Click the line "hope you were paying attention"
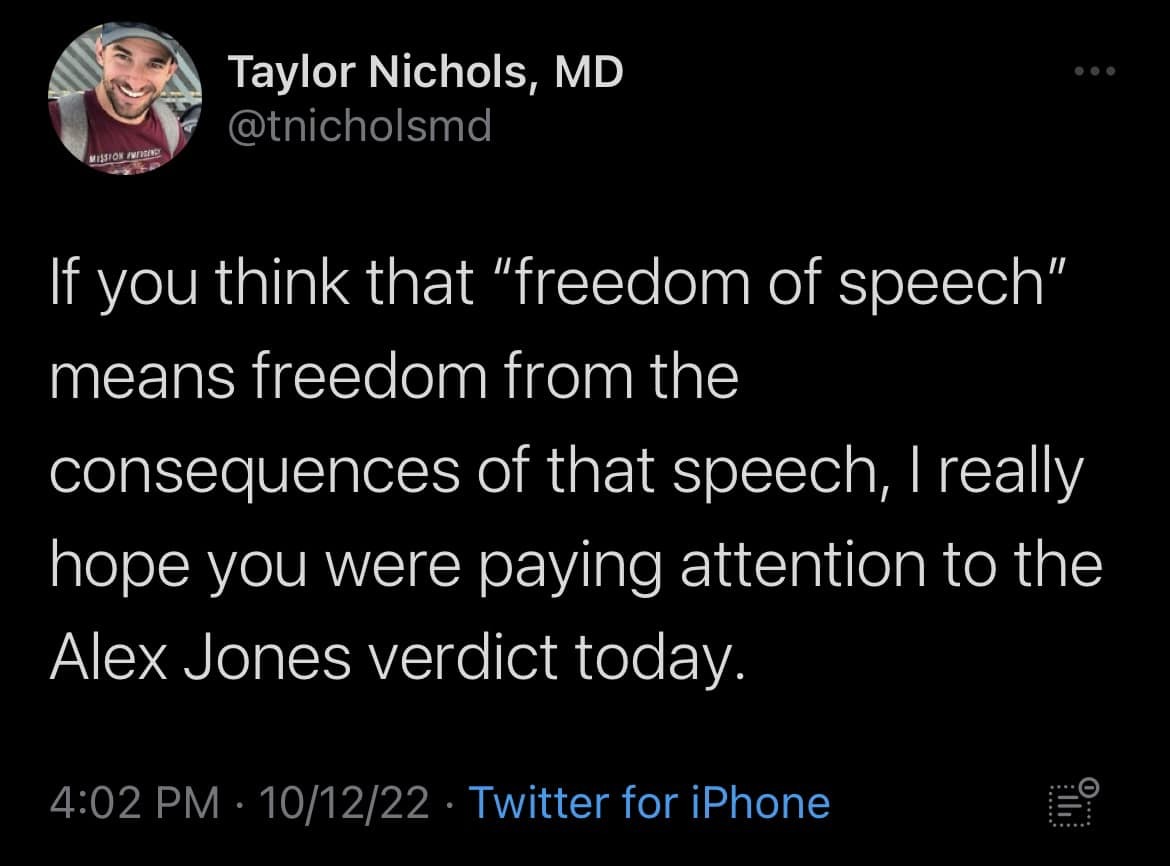The image size is (1170, 866). (575, 565)
